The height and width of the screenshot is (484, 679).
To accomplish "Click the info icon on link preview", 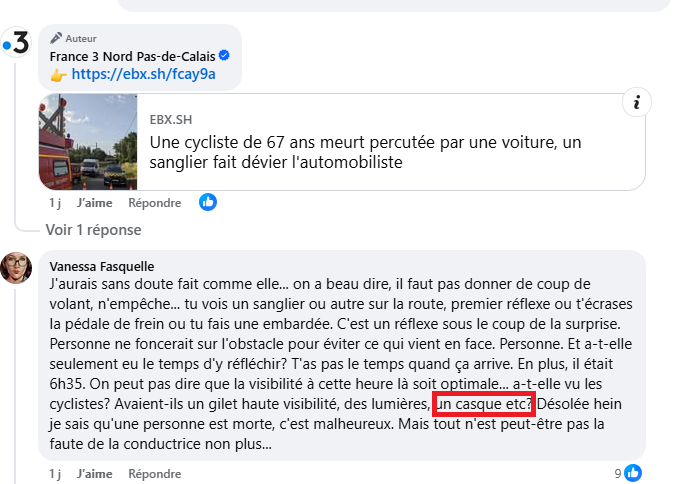I will [x=637, y=102].
